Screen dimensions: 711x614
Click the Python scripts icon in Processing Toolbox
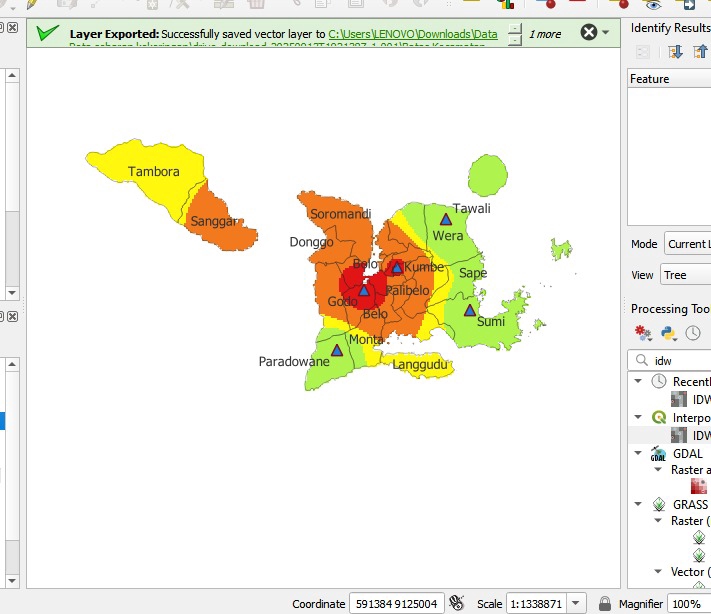668,333
